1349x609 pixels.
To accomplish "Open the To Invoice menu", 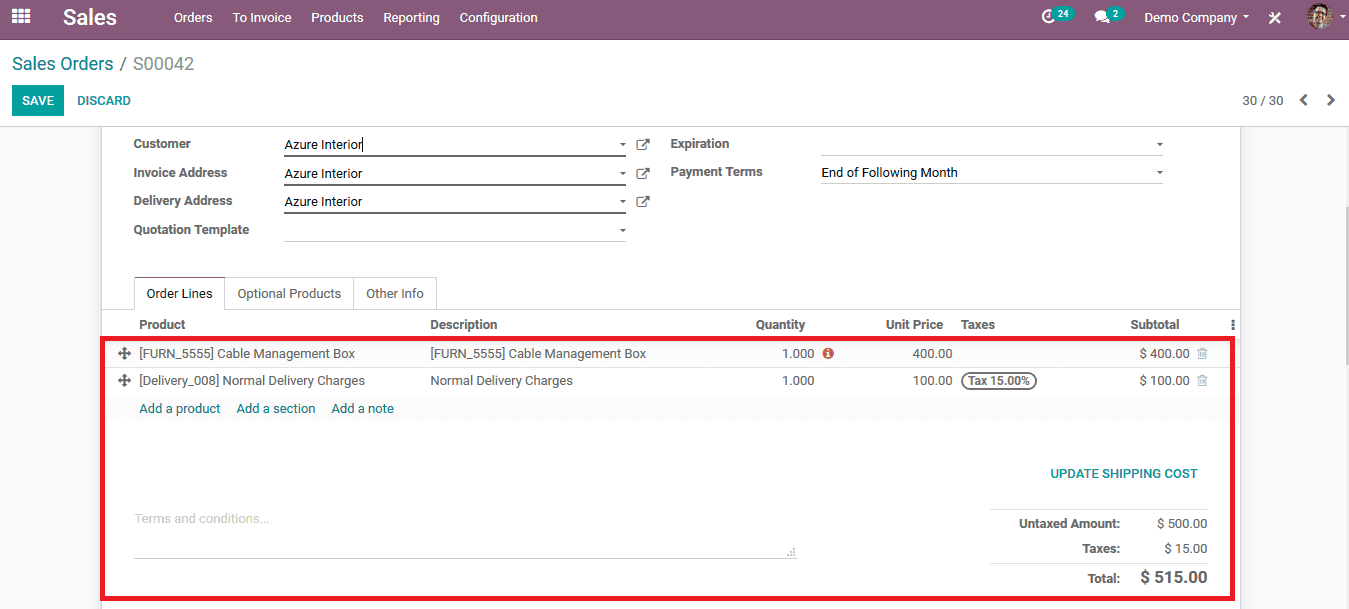I will (262, 17).
